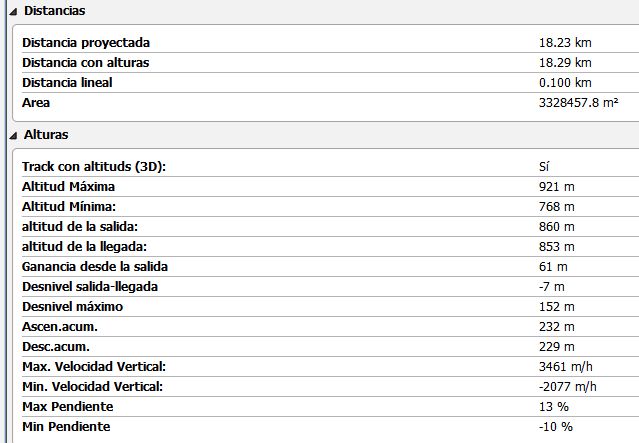Image resolution: width=639 pixels, height=443 pixels.
Task: Select Min. Velocidad Vertical label
Action: click(x=92, y=387)
